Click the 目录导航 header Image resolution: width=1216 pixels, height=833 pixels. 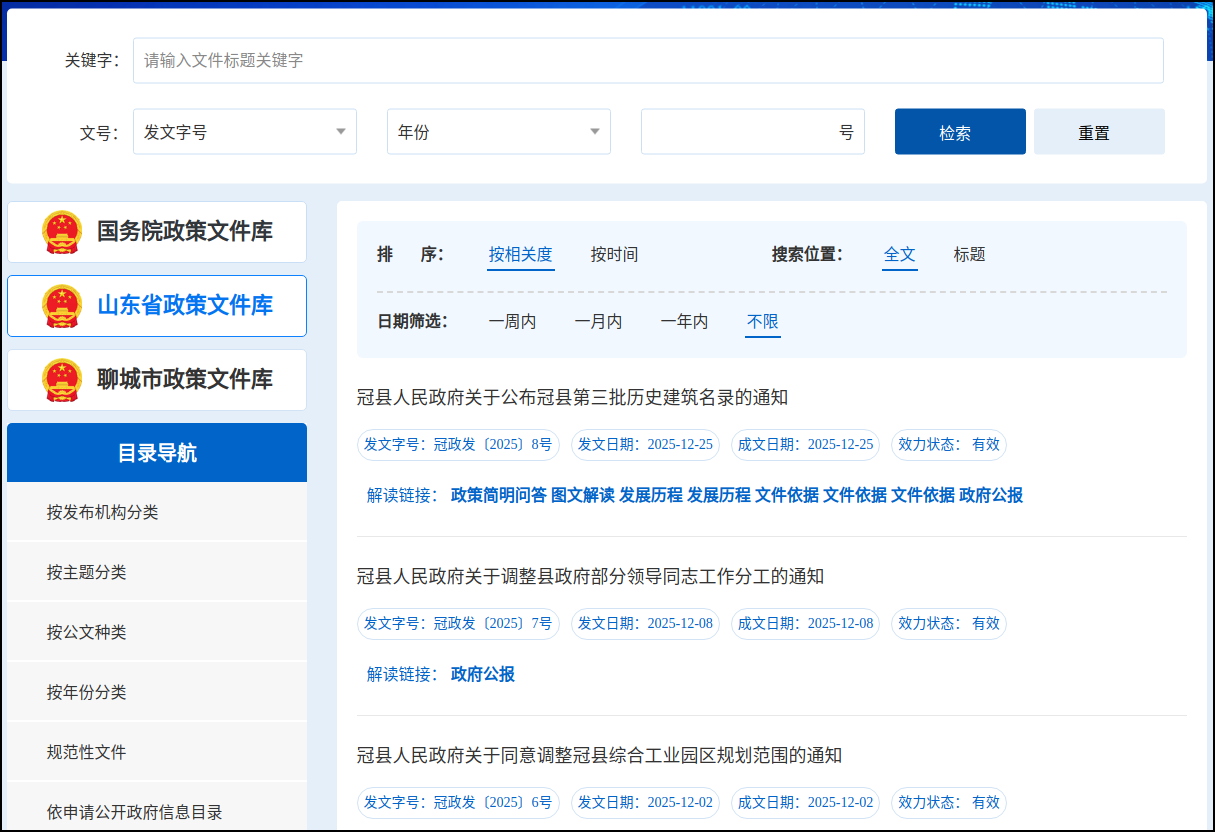point(157,453)
